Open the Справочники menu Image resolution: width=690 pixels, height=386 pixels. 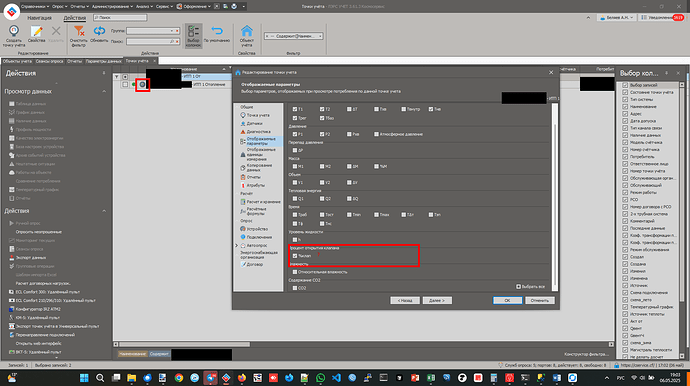pyautogui.click(x=35, y=6)
